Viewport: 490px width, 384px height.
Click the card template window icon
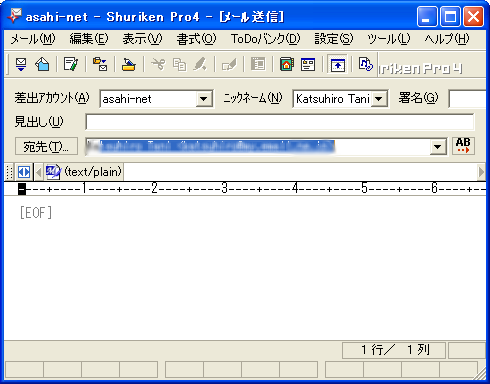point(308,64)
